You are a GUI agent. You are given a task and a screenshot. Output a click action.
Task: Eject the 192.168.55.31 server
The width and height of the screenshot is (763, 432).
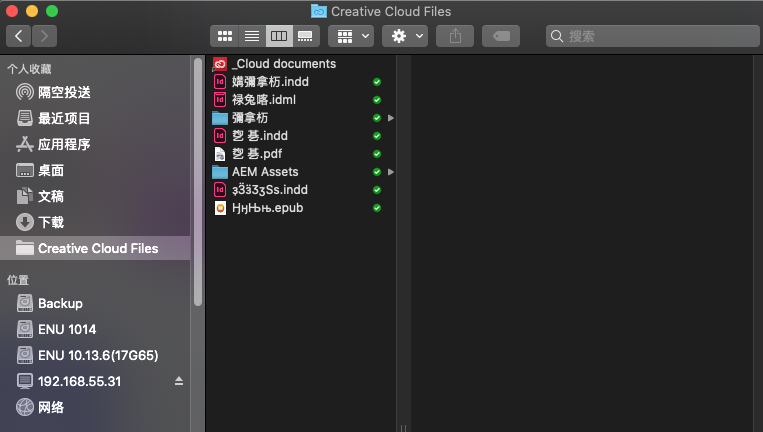pyautogui.click(x=179, y=381)
